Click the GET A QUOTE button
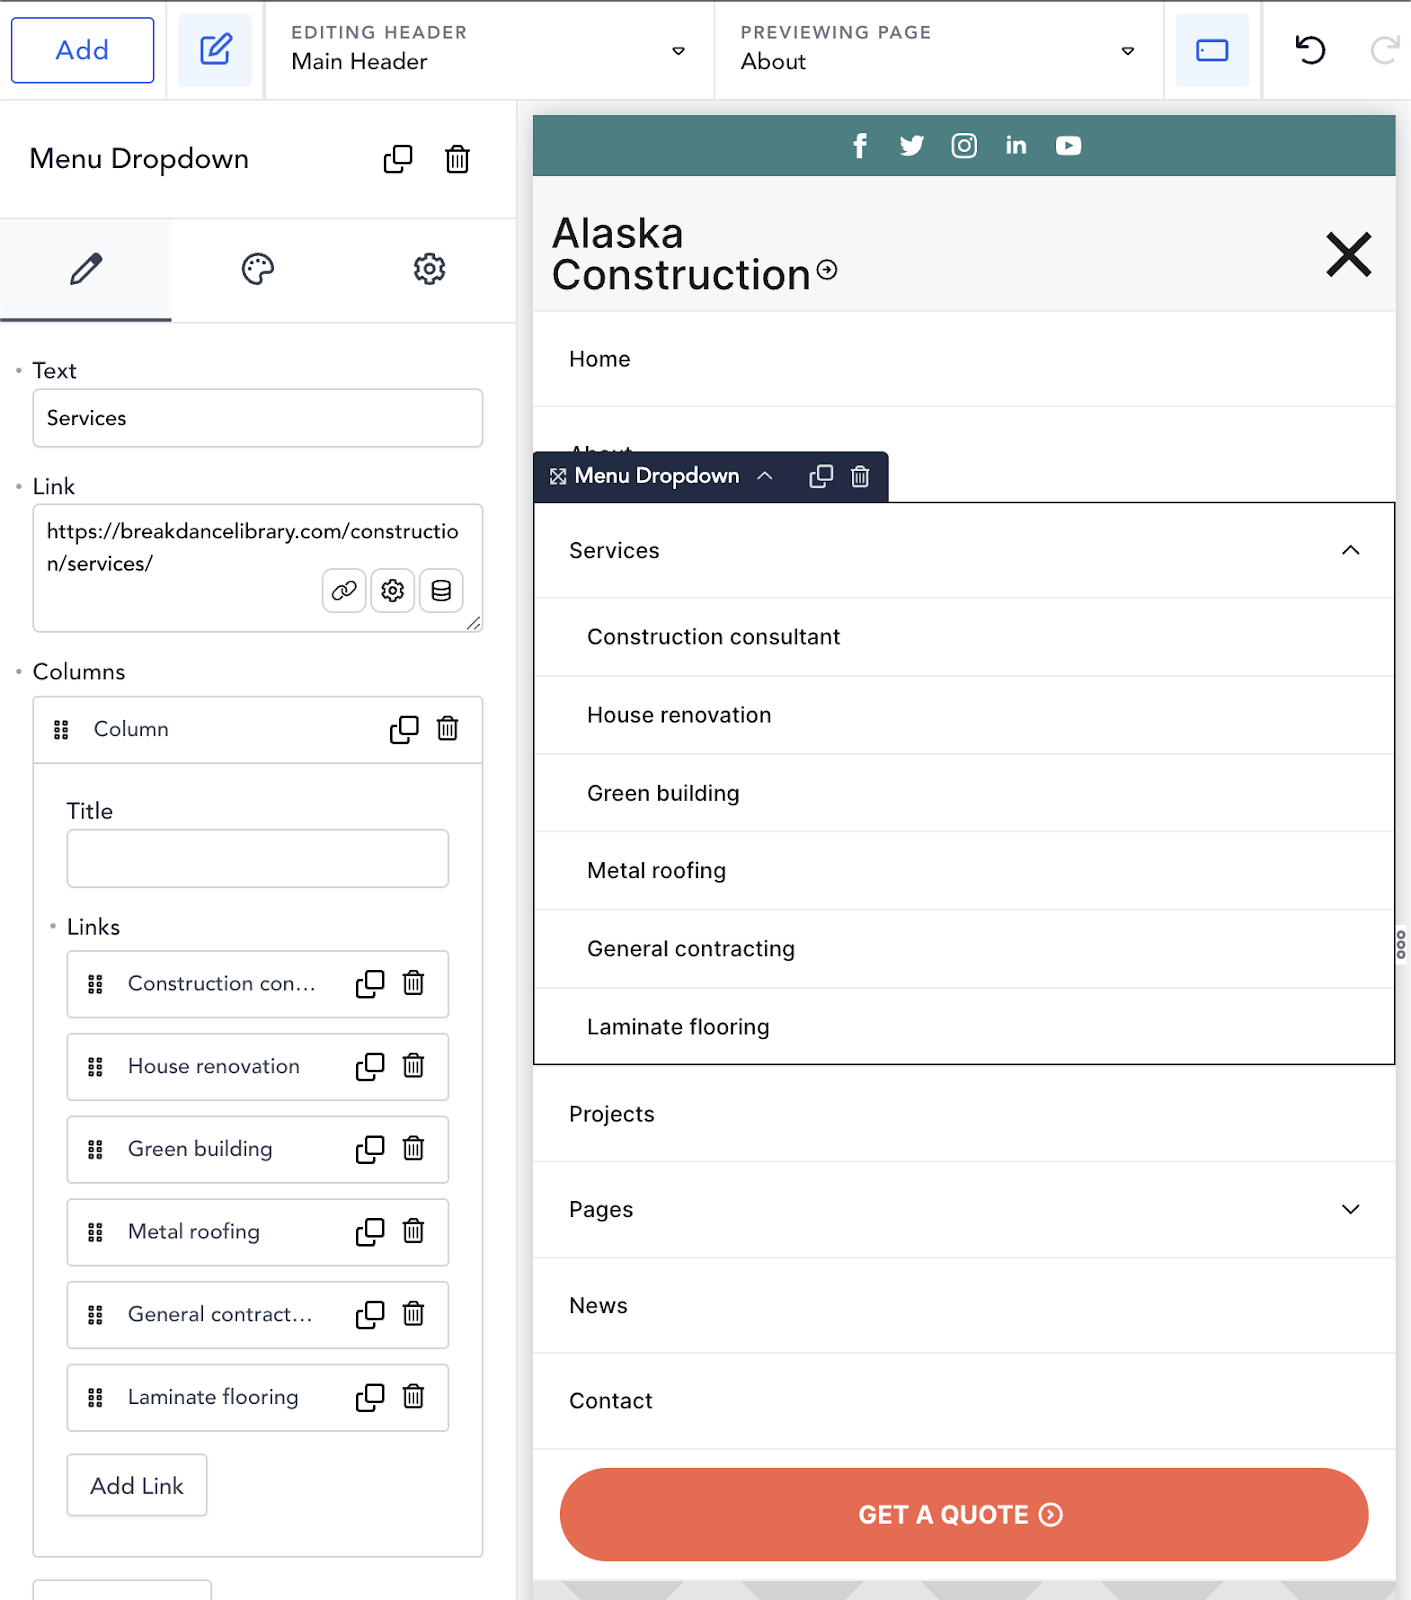 [964, 1515]
